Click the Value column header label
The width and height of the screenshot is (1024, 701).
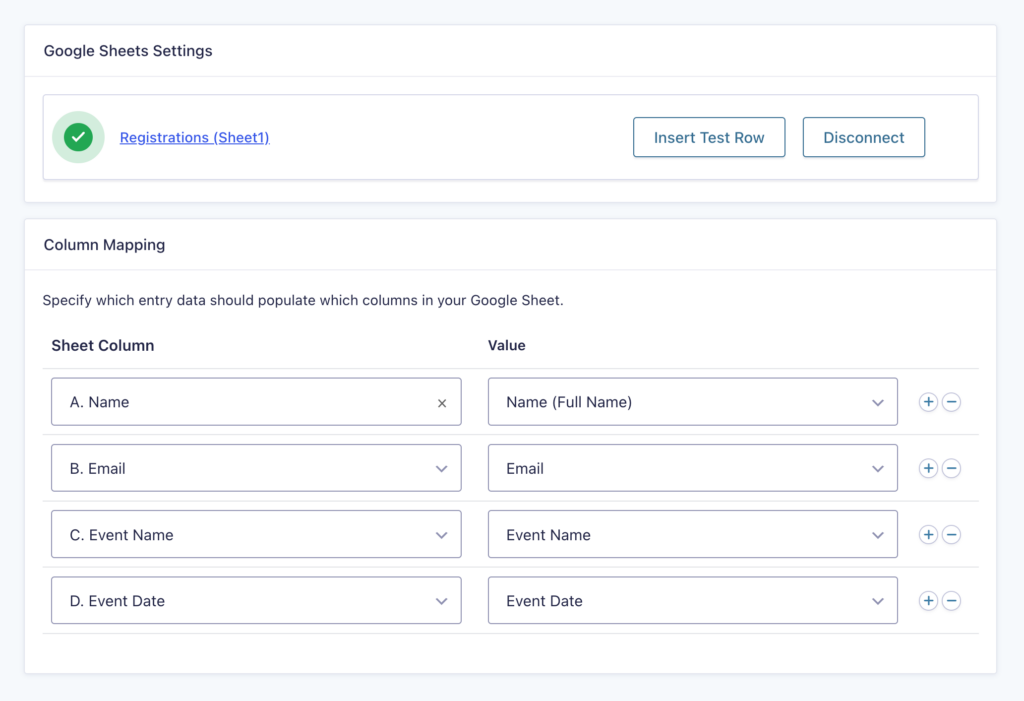pyautogui.click(x=507, y=346)
